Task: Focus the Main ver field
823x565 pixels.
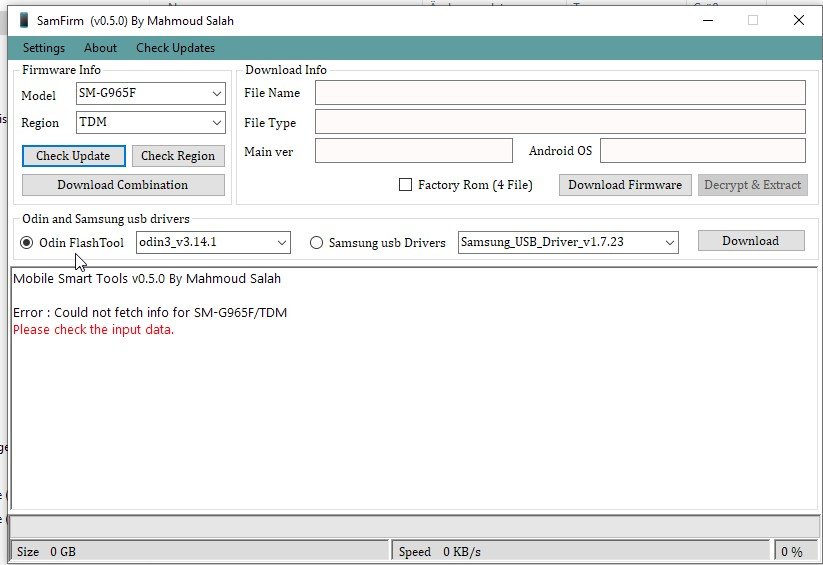Action: tap(414, 151)
